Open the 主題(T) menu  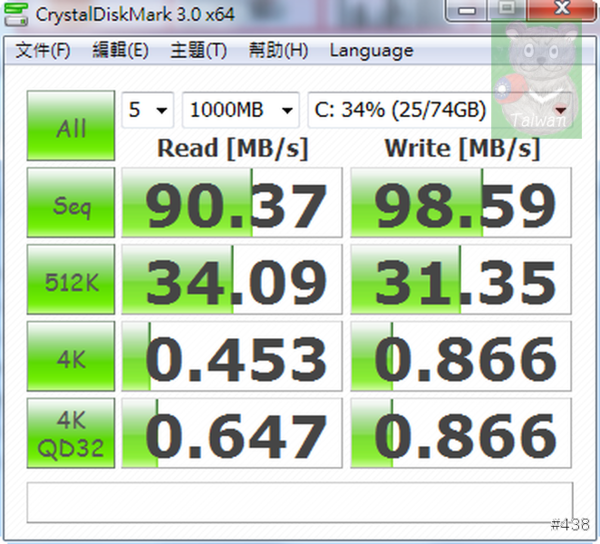click(x=199, y=50)
